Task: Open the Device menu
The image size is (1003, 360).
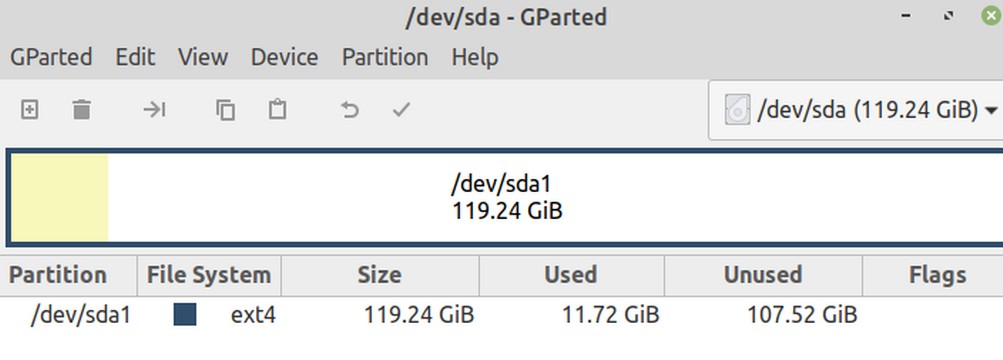Action: (x=284, y=58)
